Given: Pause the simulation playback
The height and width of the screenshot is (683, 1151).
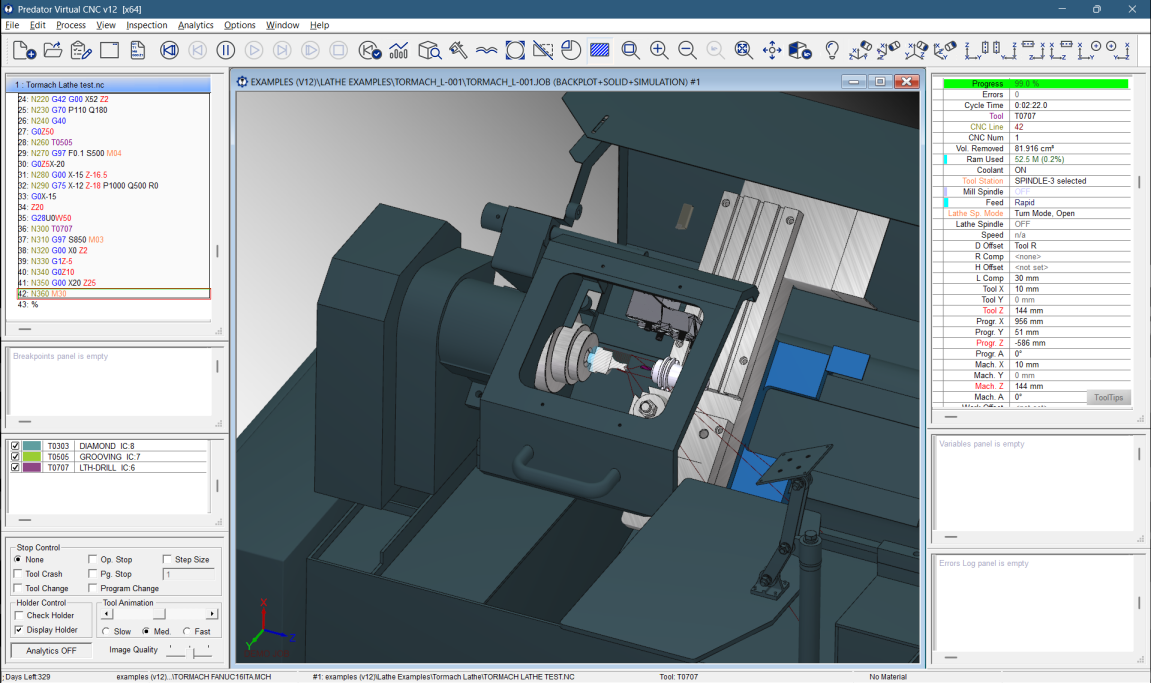Looking at the screenshot, I should [x=225, y=49].
